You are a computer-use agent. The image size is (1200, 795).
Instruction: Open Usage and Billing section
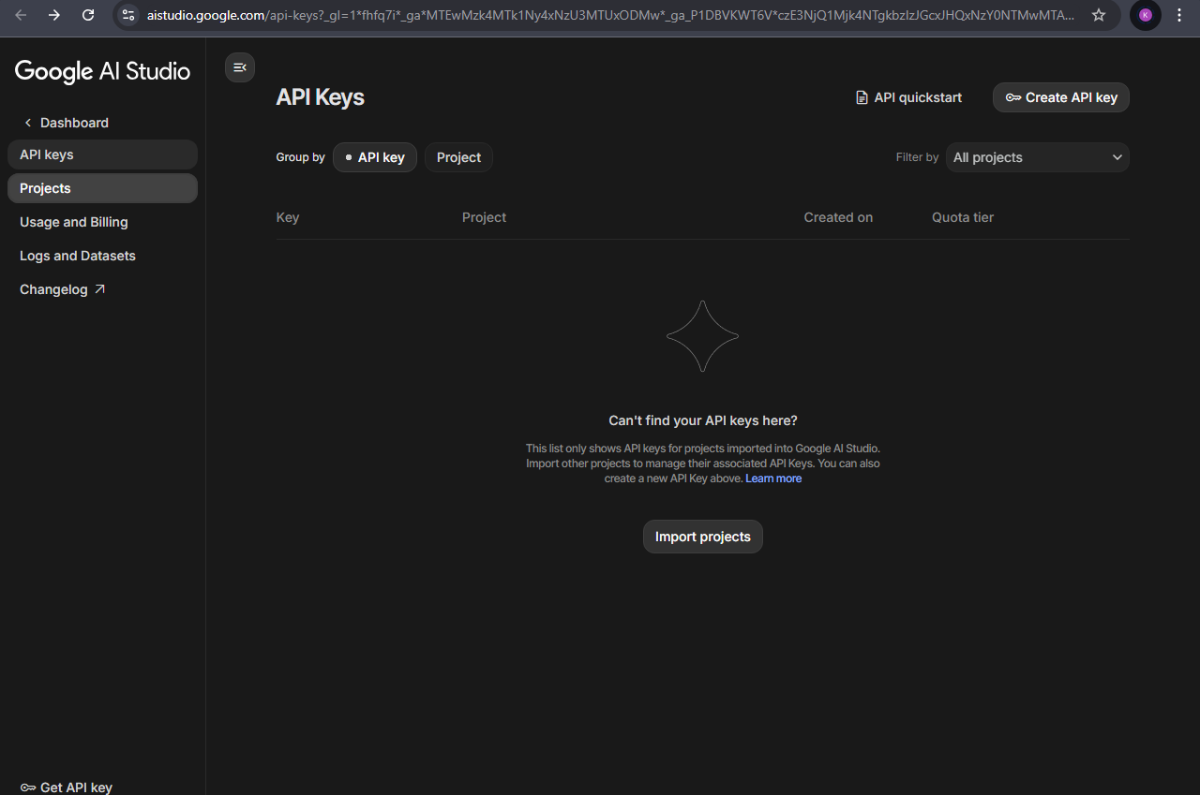pos(74,222)
